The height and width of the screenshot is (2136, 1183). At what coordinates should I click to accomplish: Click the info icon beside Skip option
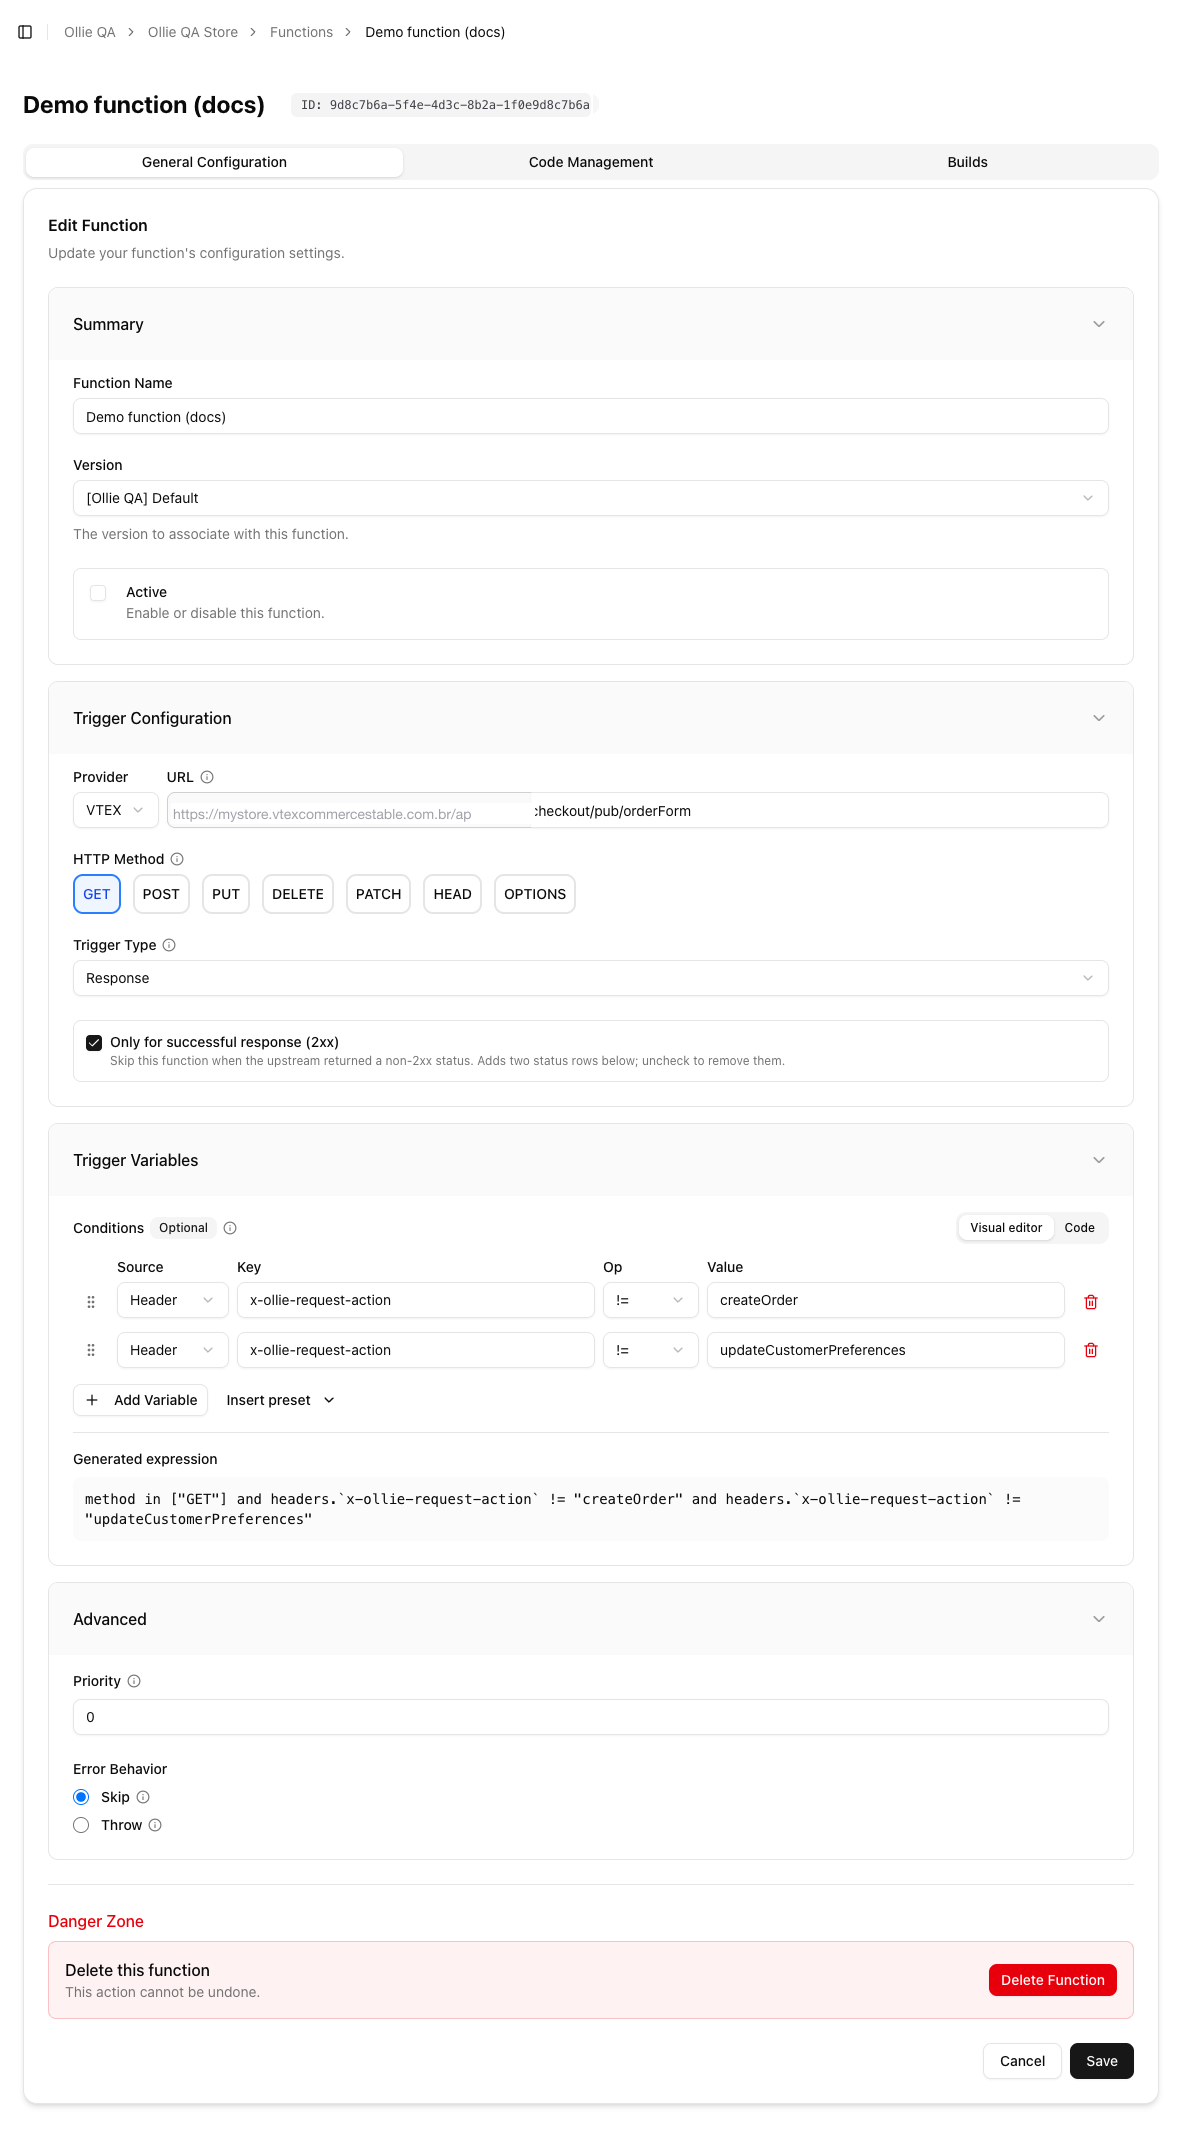143,1797
